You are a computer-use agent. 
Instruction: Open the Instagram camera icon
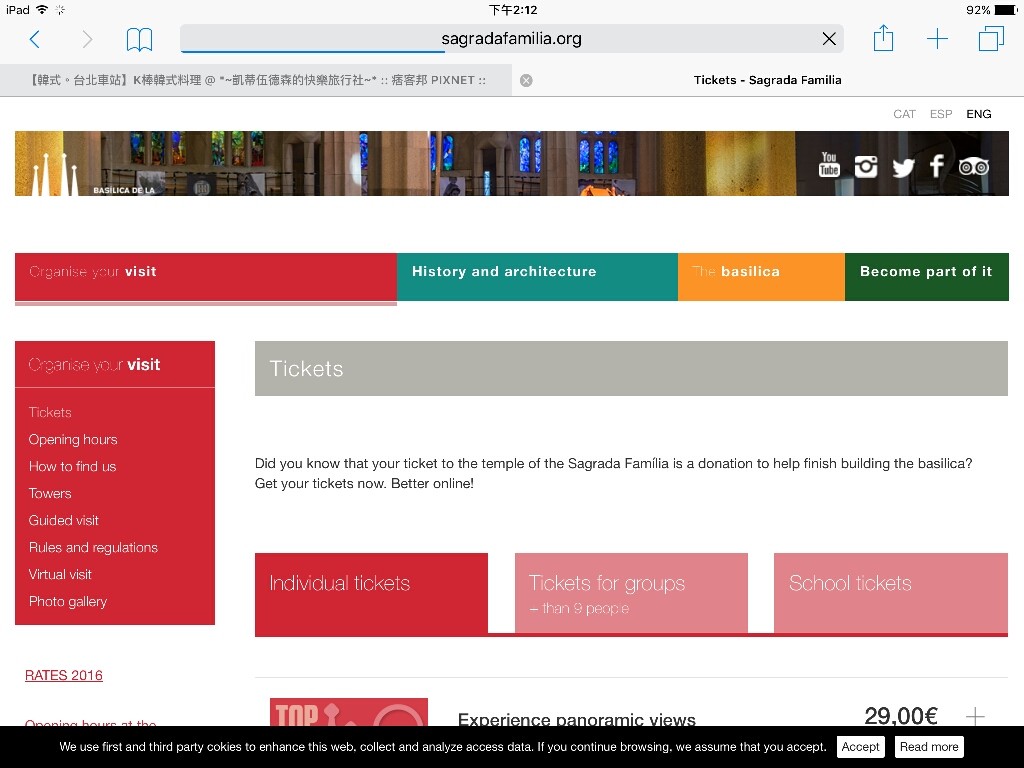pyautogui.click(x=866, y=167)
